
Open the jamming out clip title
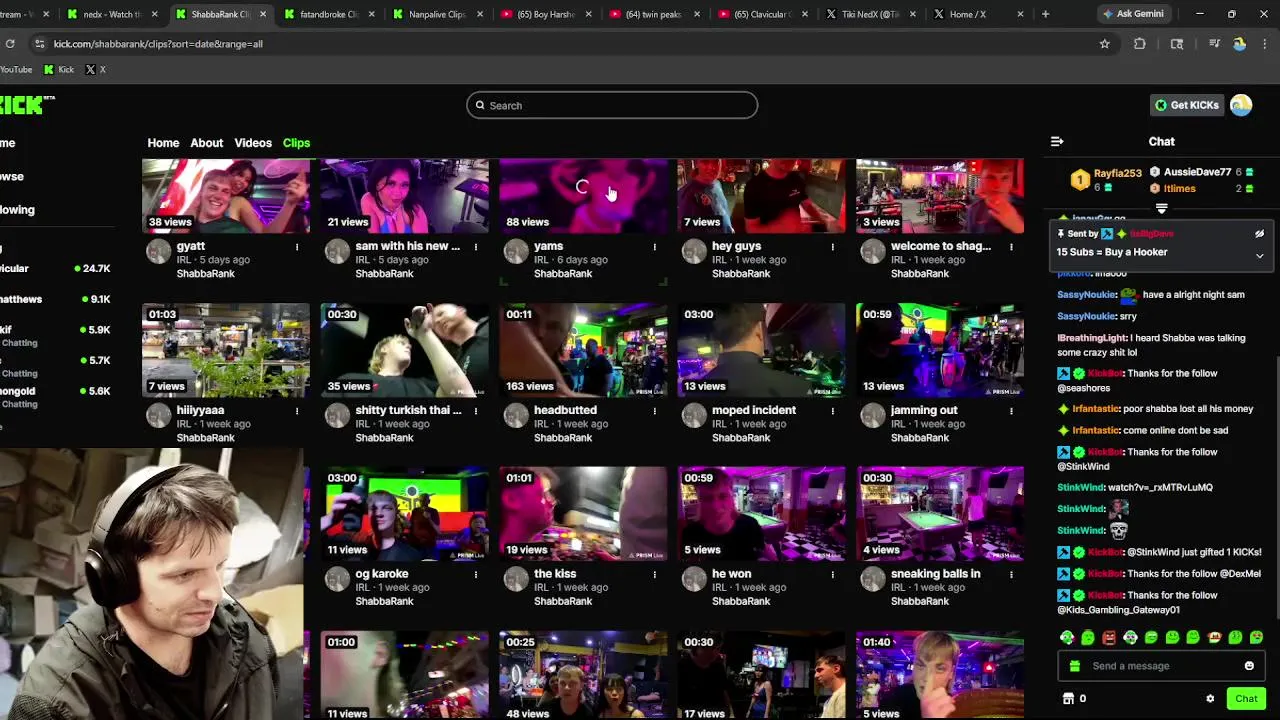924,410
